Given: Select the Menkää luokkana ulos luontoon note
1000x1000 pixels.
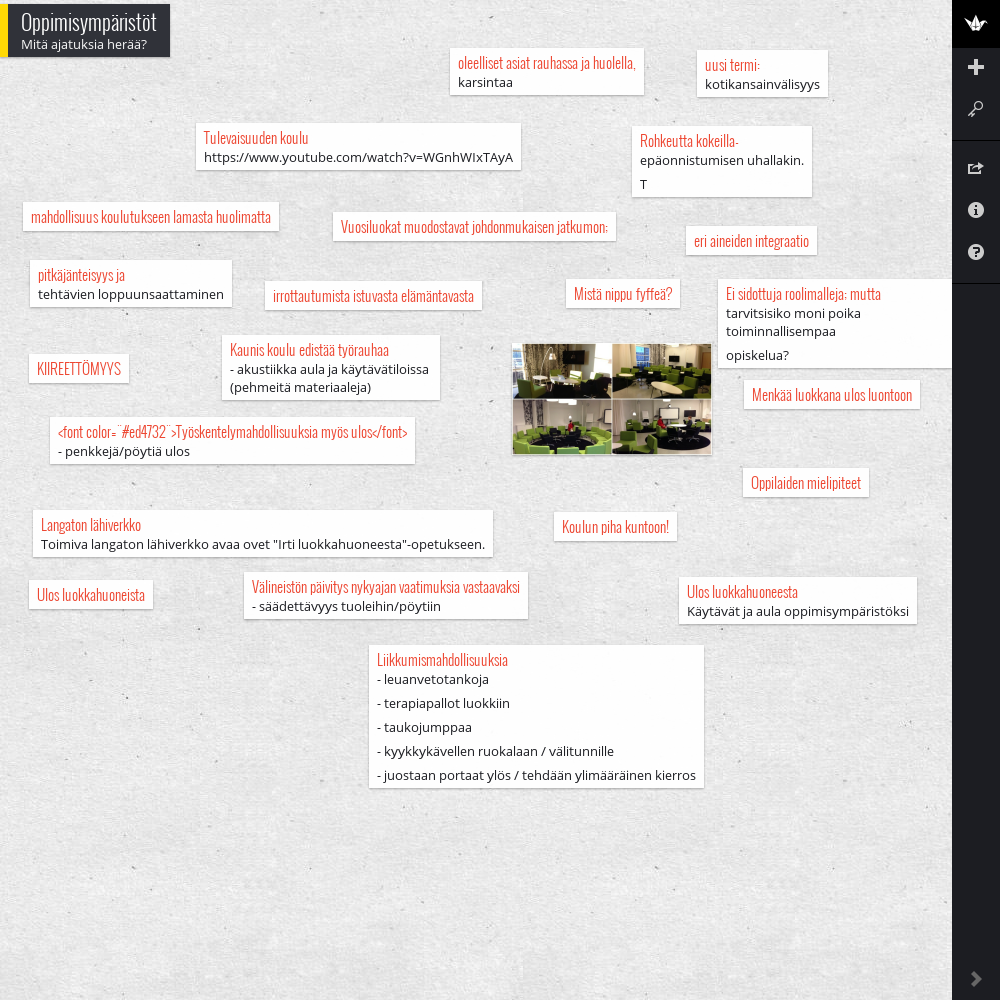Looking at the screenshot, I should point(831,395).
